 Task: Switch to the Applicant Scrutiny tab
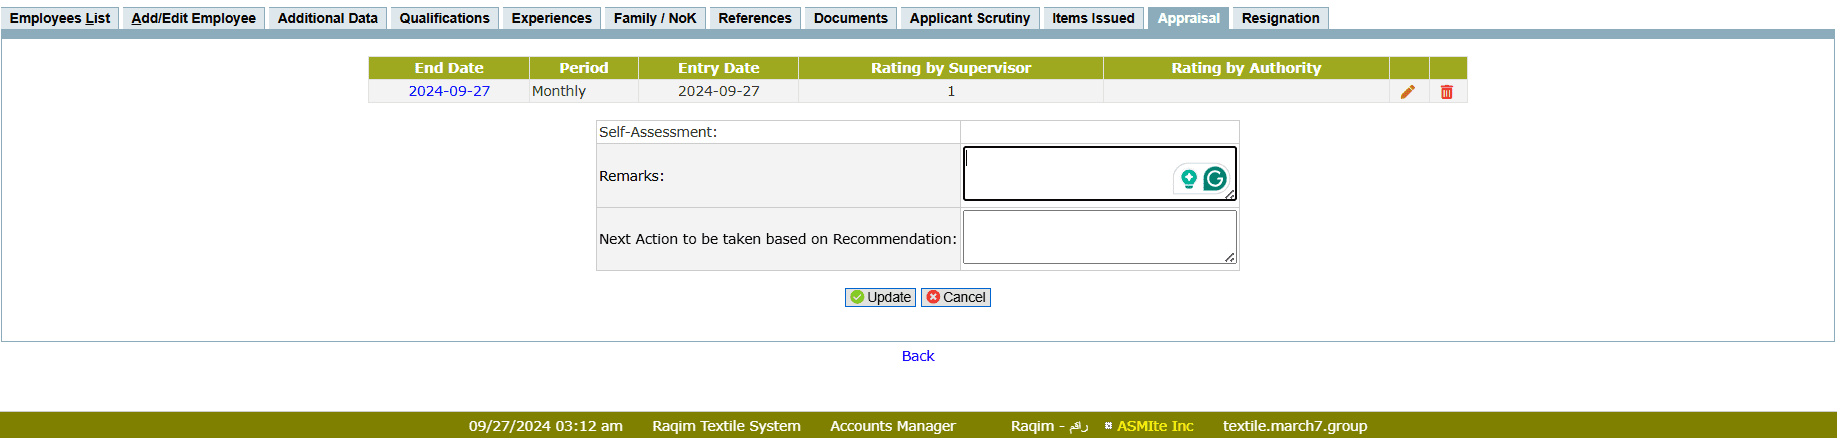[x=969, y=18]
